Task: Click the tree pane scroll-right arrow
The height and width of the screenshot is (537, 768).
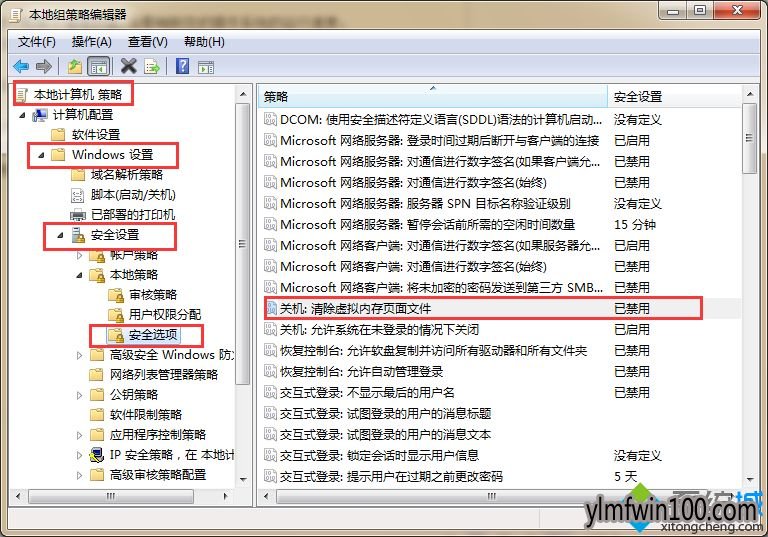Action: [x=225, y=496]
